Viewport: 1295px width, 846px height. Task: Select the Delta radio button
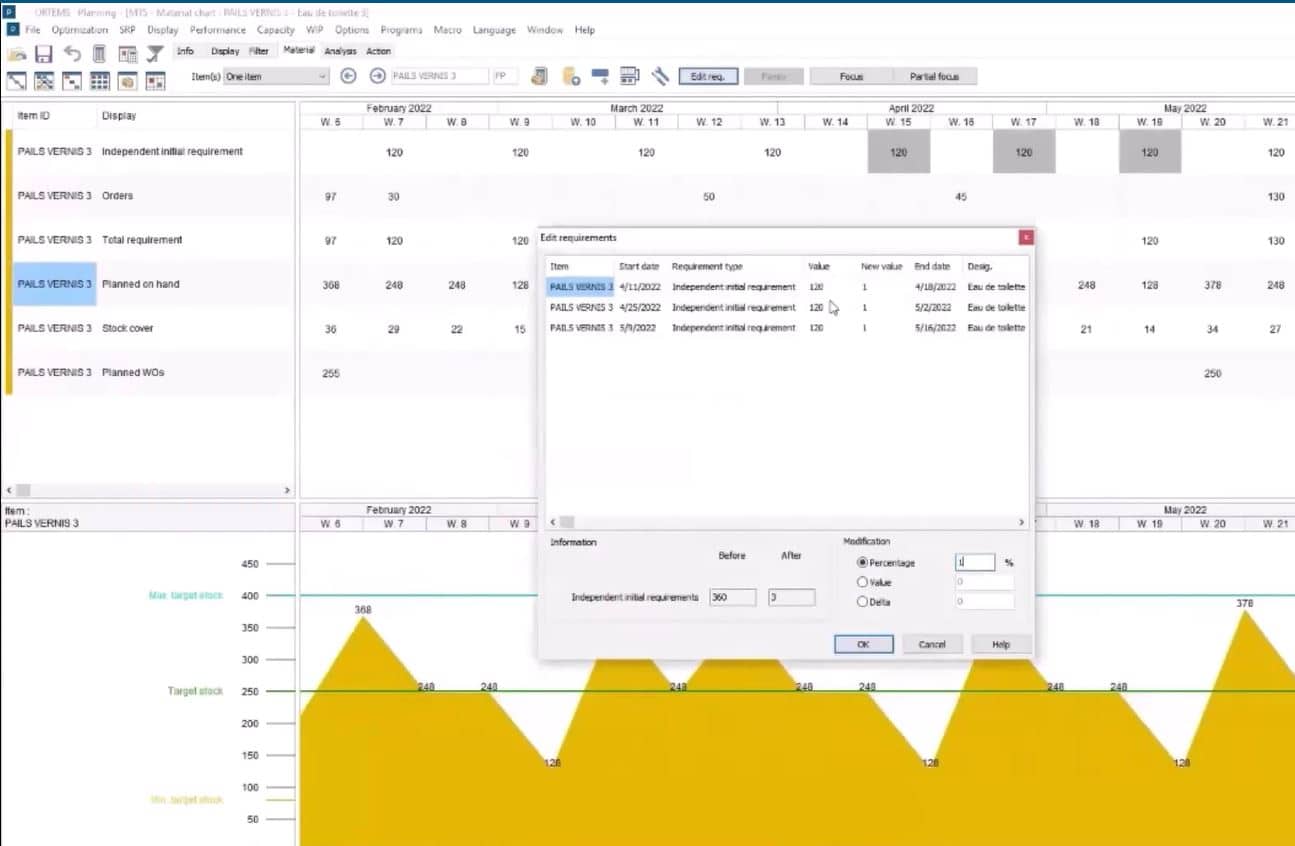point(862,602)
